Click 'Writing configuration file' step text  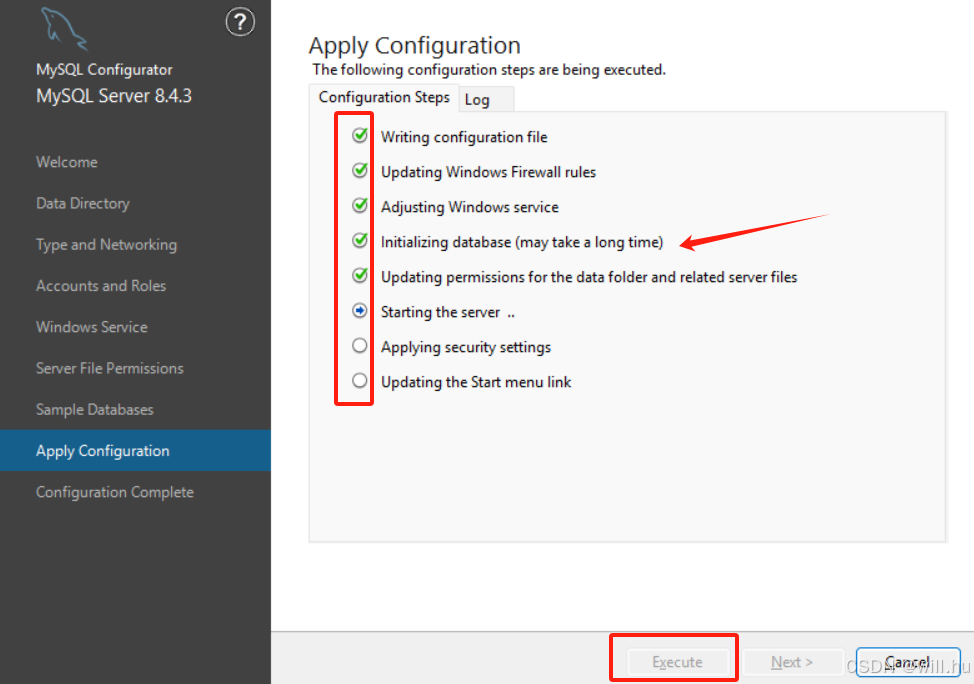(x=464, y=137)
